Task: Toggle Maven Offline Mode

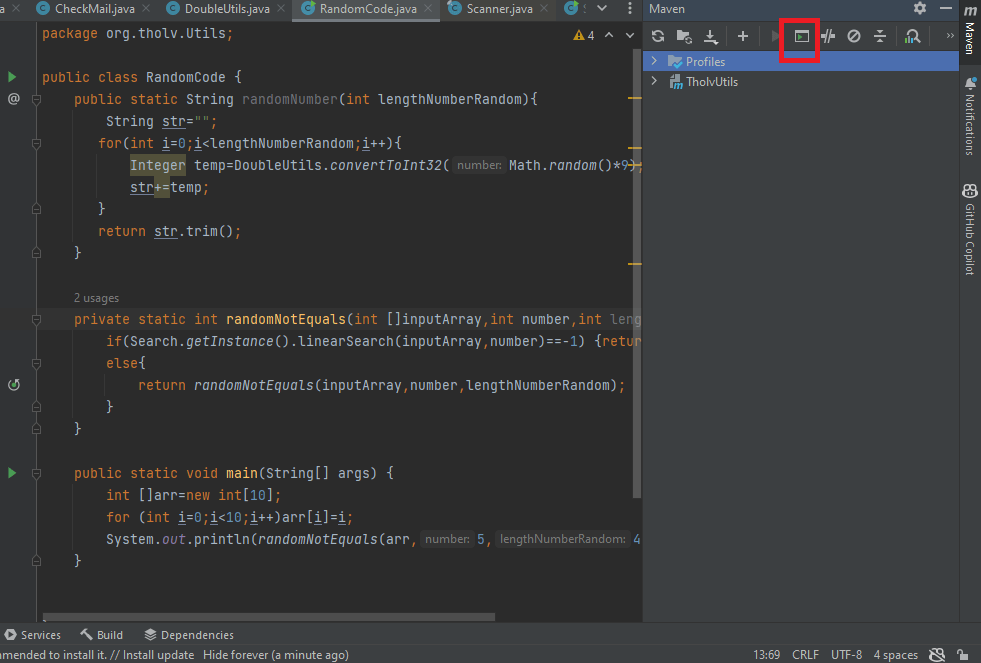Action: coord(852,36)
